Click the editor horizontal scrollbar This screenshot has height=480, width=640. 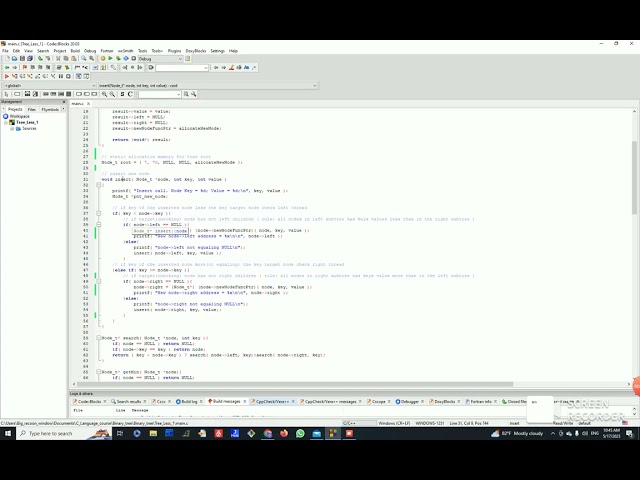pos(295,384)
